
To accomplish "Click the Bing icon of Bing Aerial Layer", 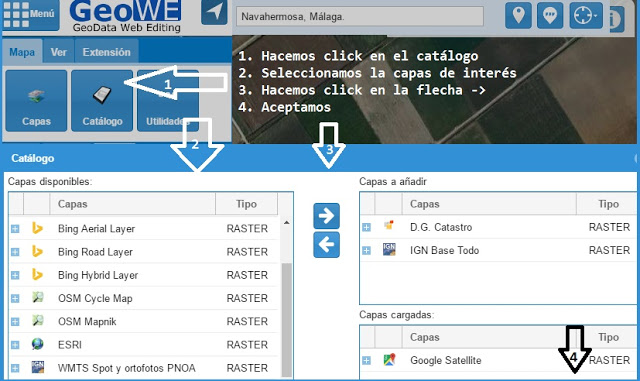I will tap(37, 227).
